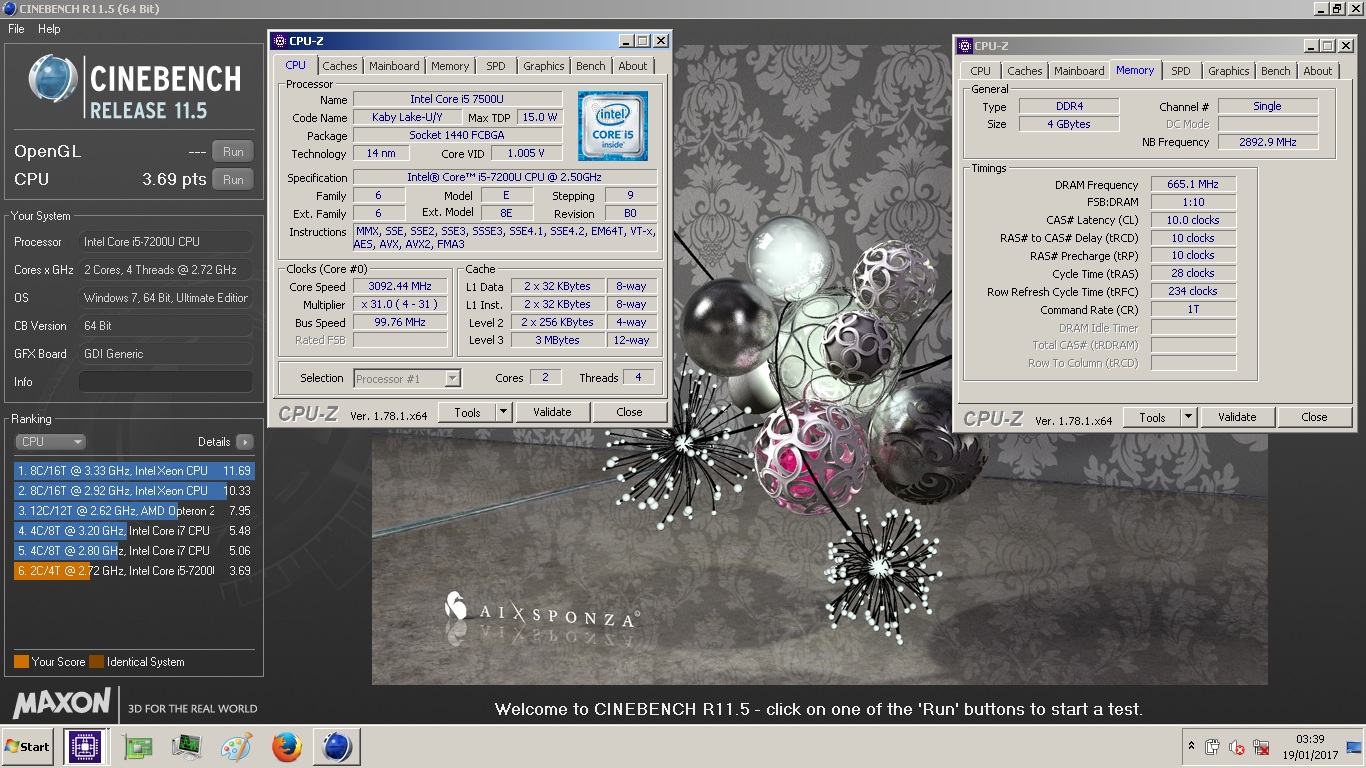Run the OpenGL test
This screenshot has height=768, width=1366.
[233, 152]
